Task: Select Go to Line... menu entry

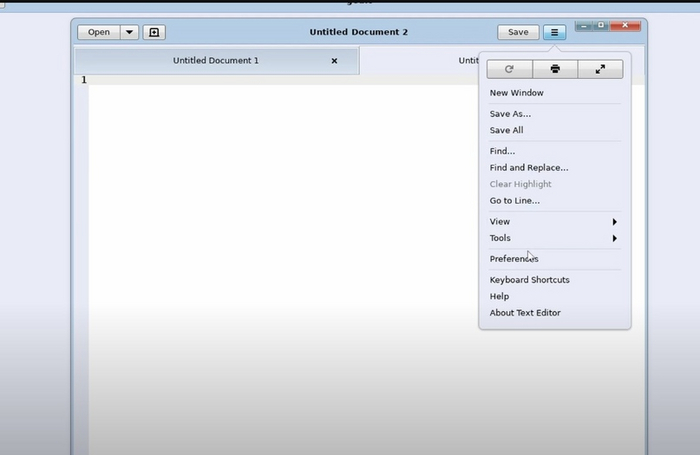Action: pos(554,201)
